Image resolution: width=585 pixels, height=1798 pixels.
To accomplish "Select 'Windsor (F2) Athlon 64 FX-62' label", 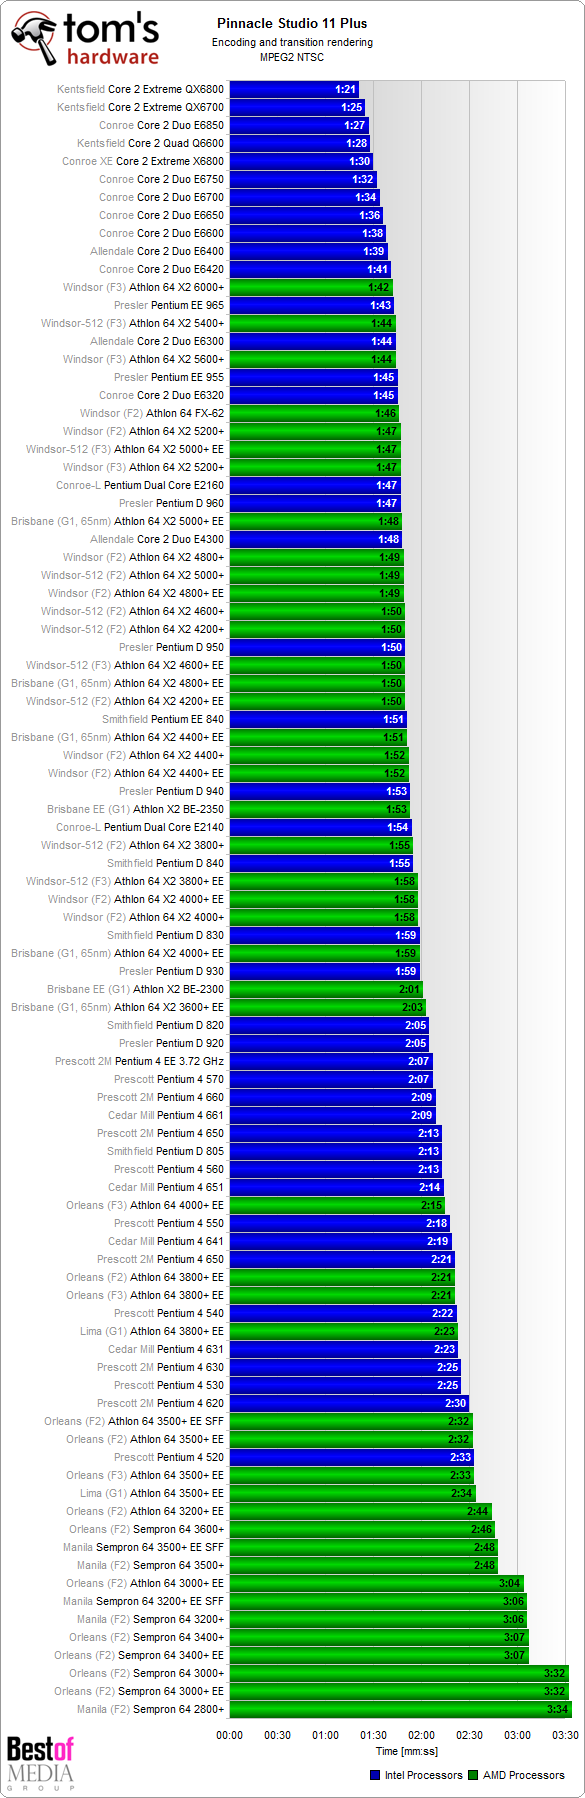I will pyautogui.click(x=152, y=413).
